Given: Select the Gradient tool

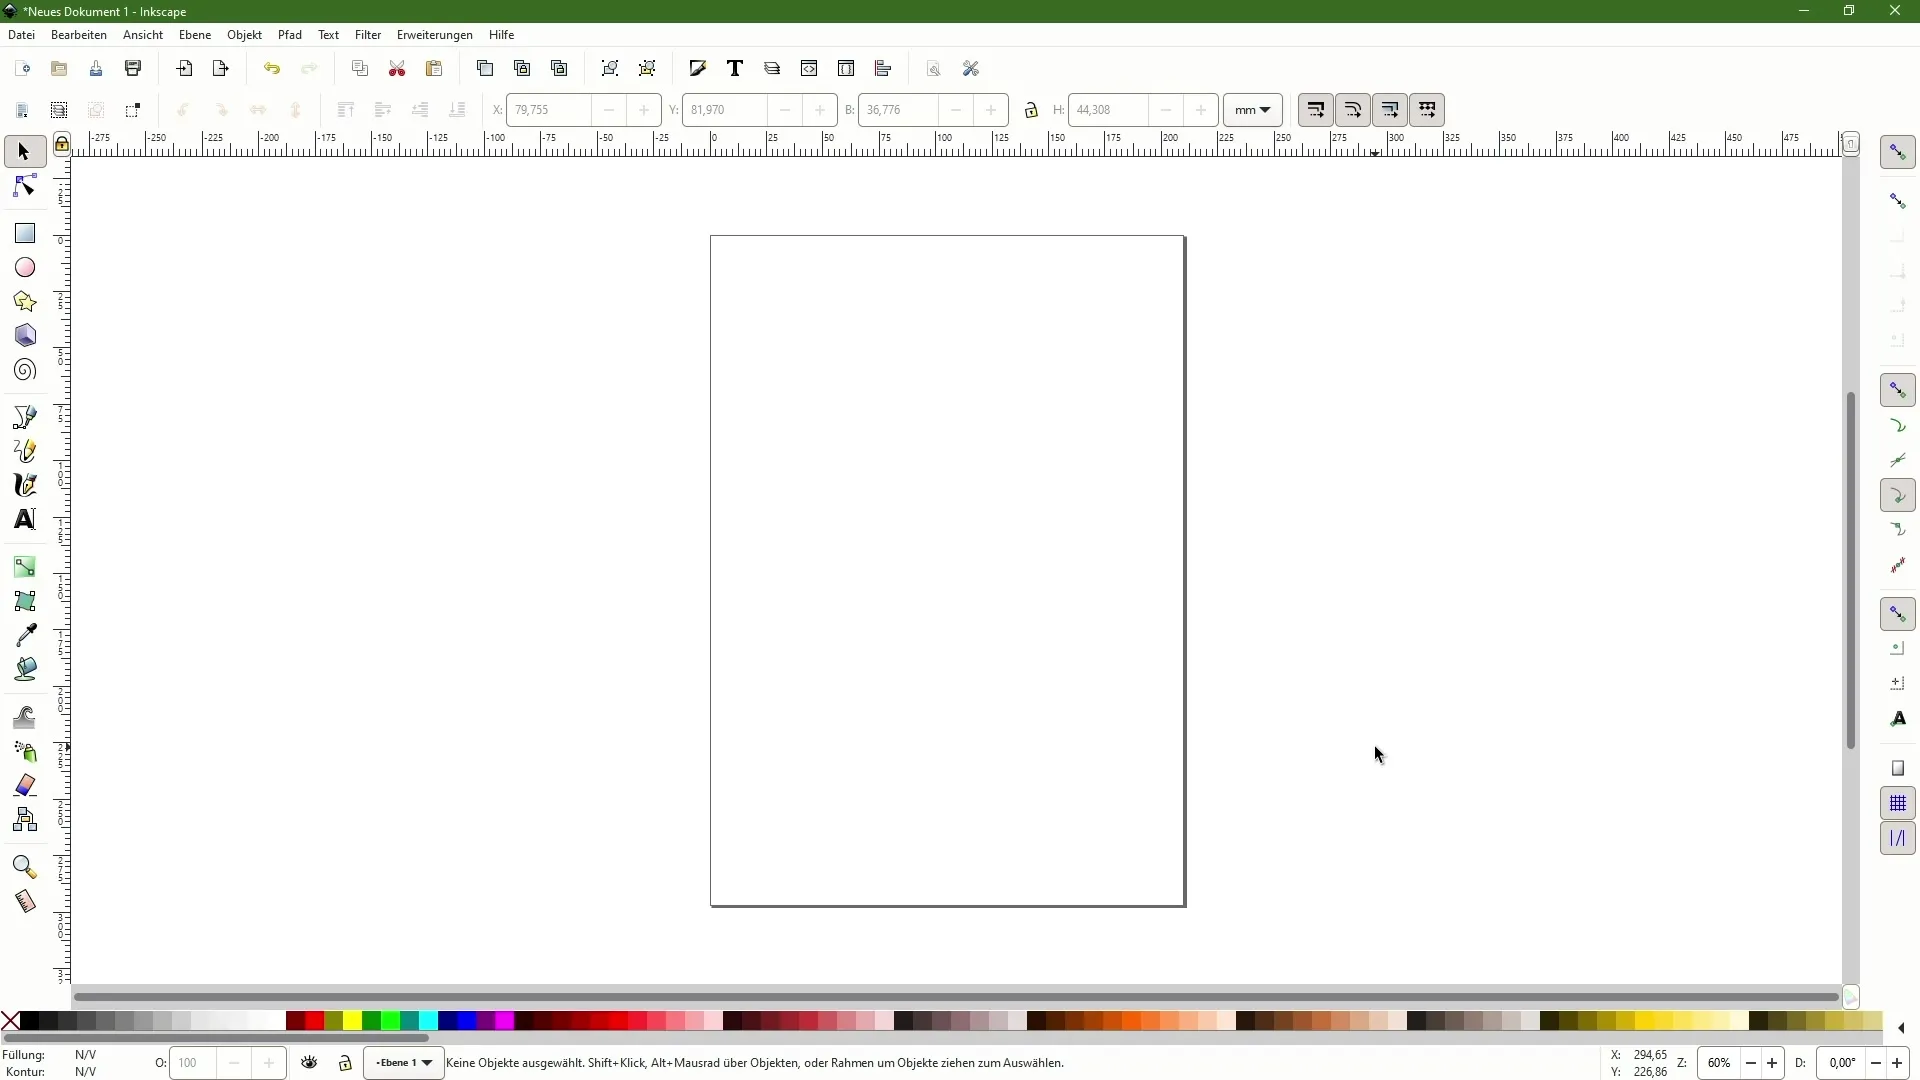Looking at the screenshot, I should click(x=24, y=567).
